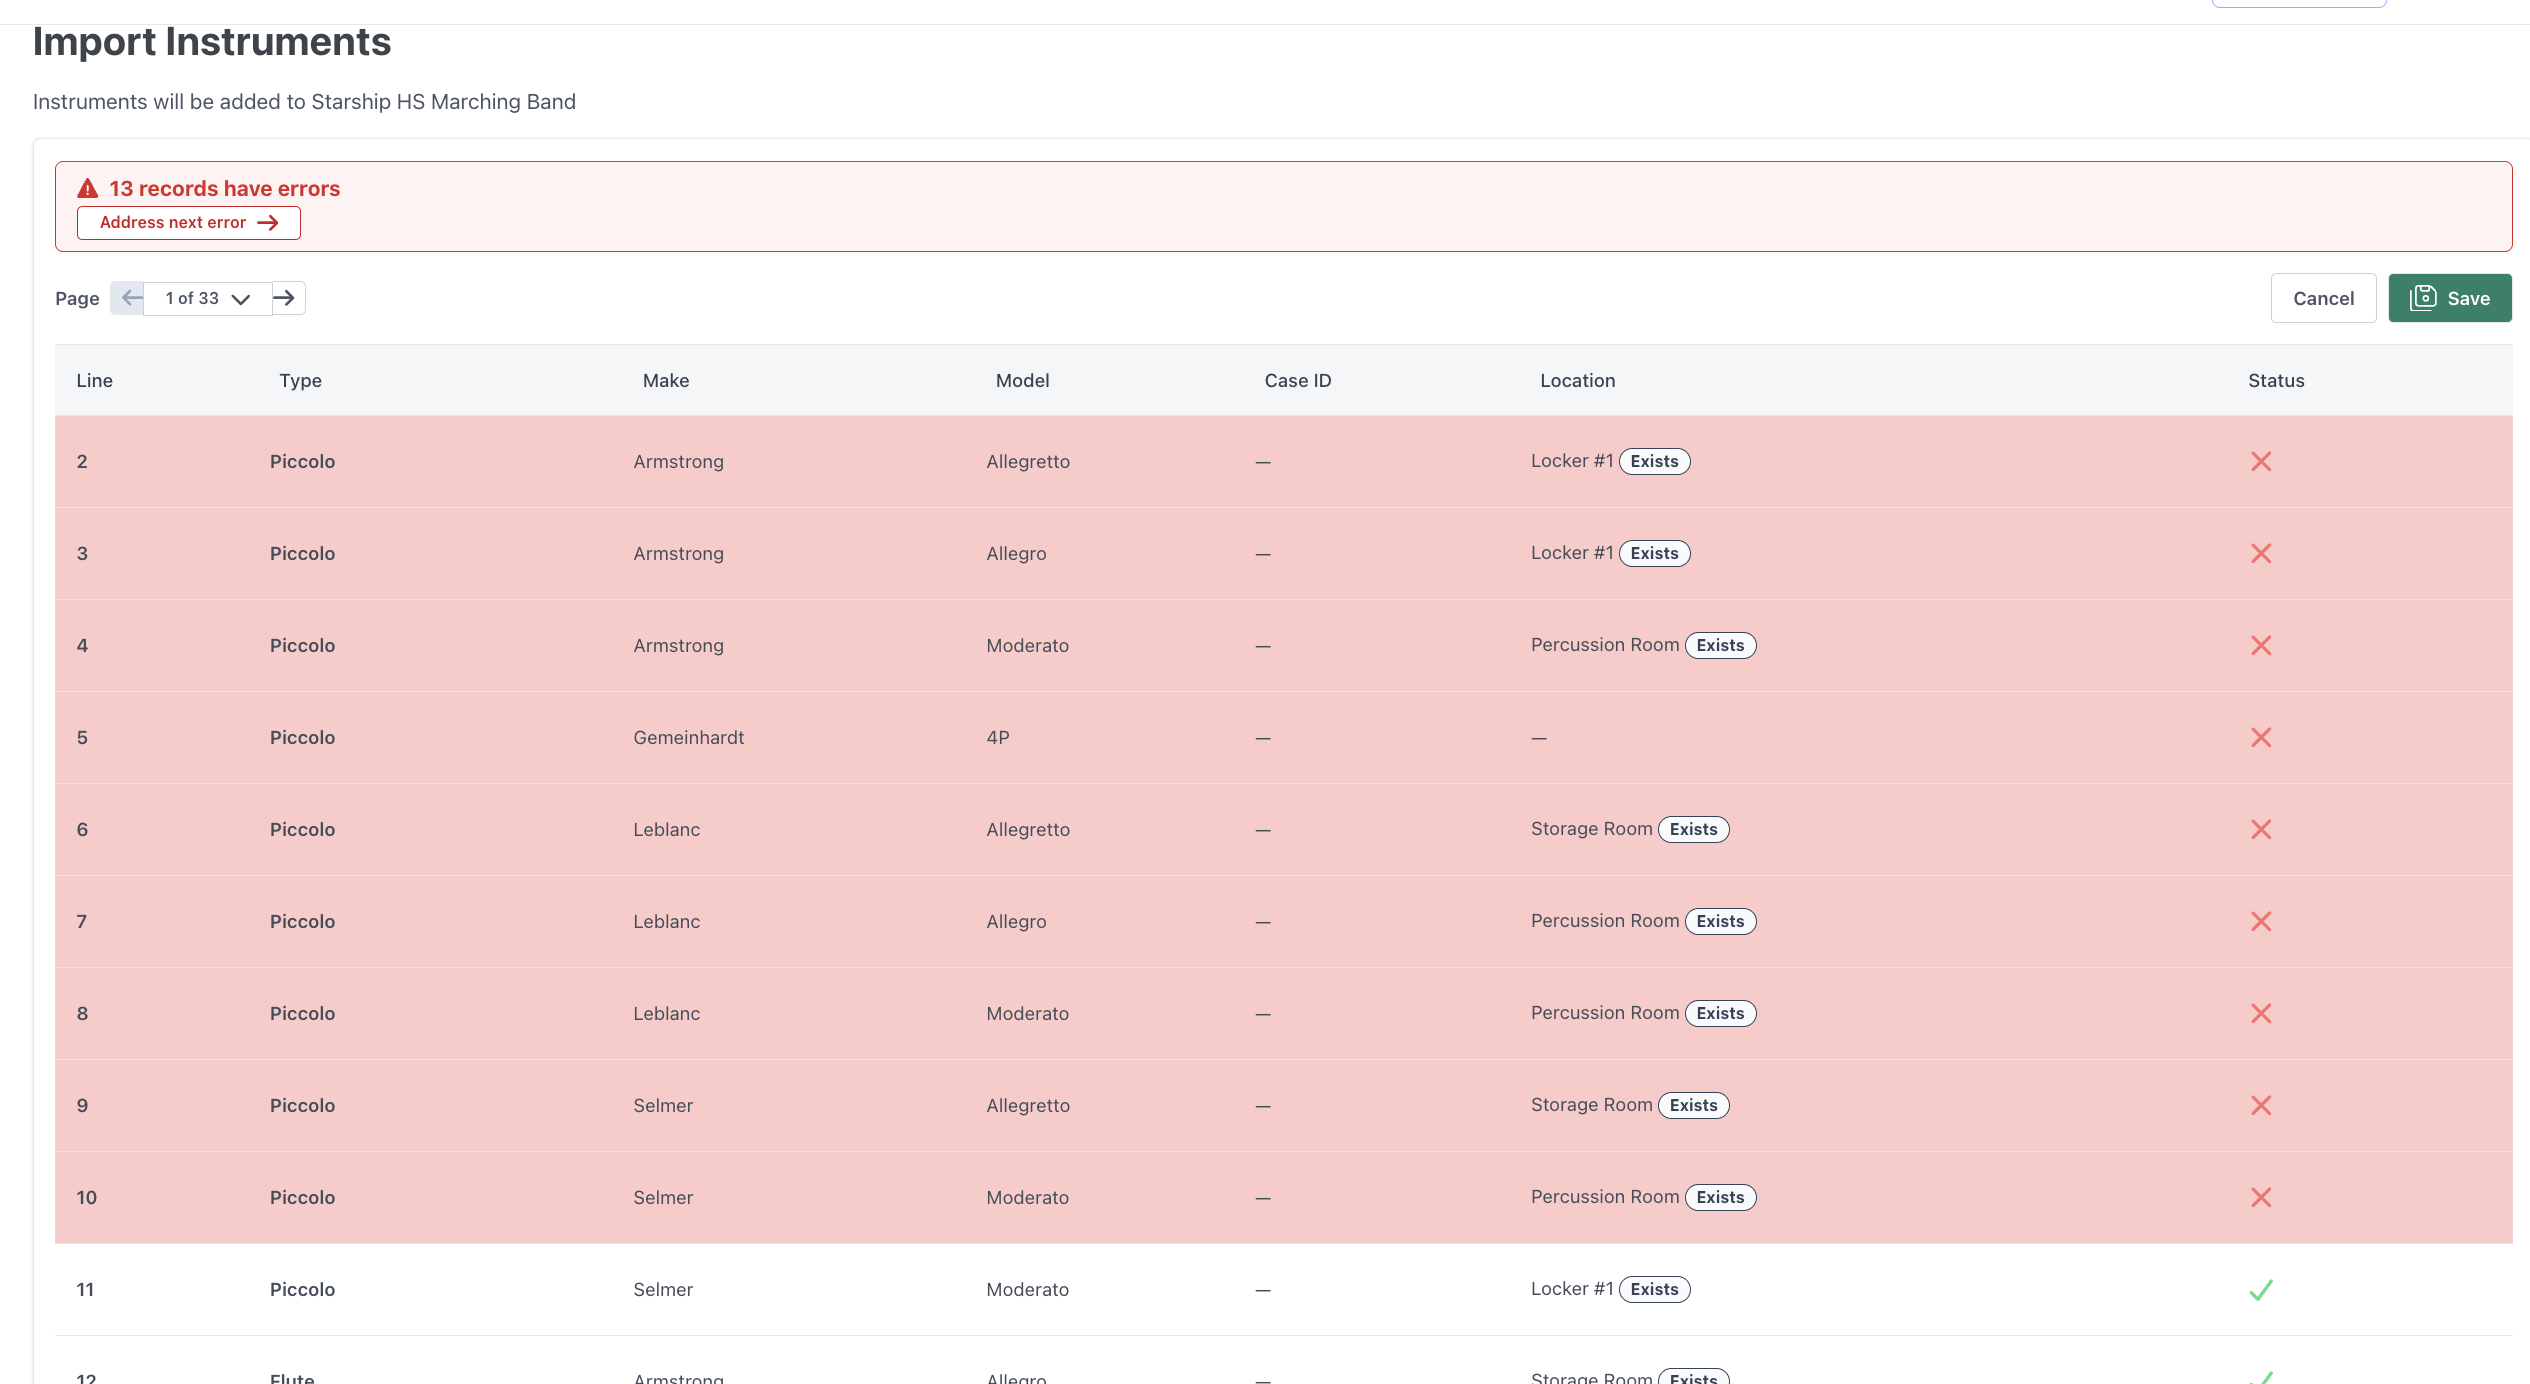Click red X status on line 2

(2260, 461)
